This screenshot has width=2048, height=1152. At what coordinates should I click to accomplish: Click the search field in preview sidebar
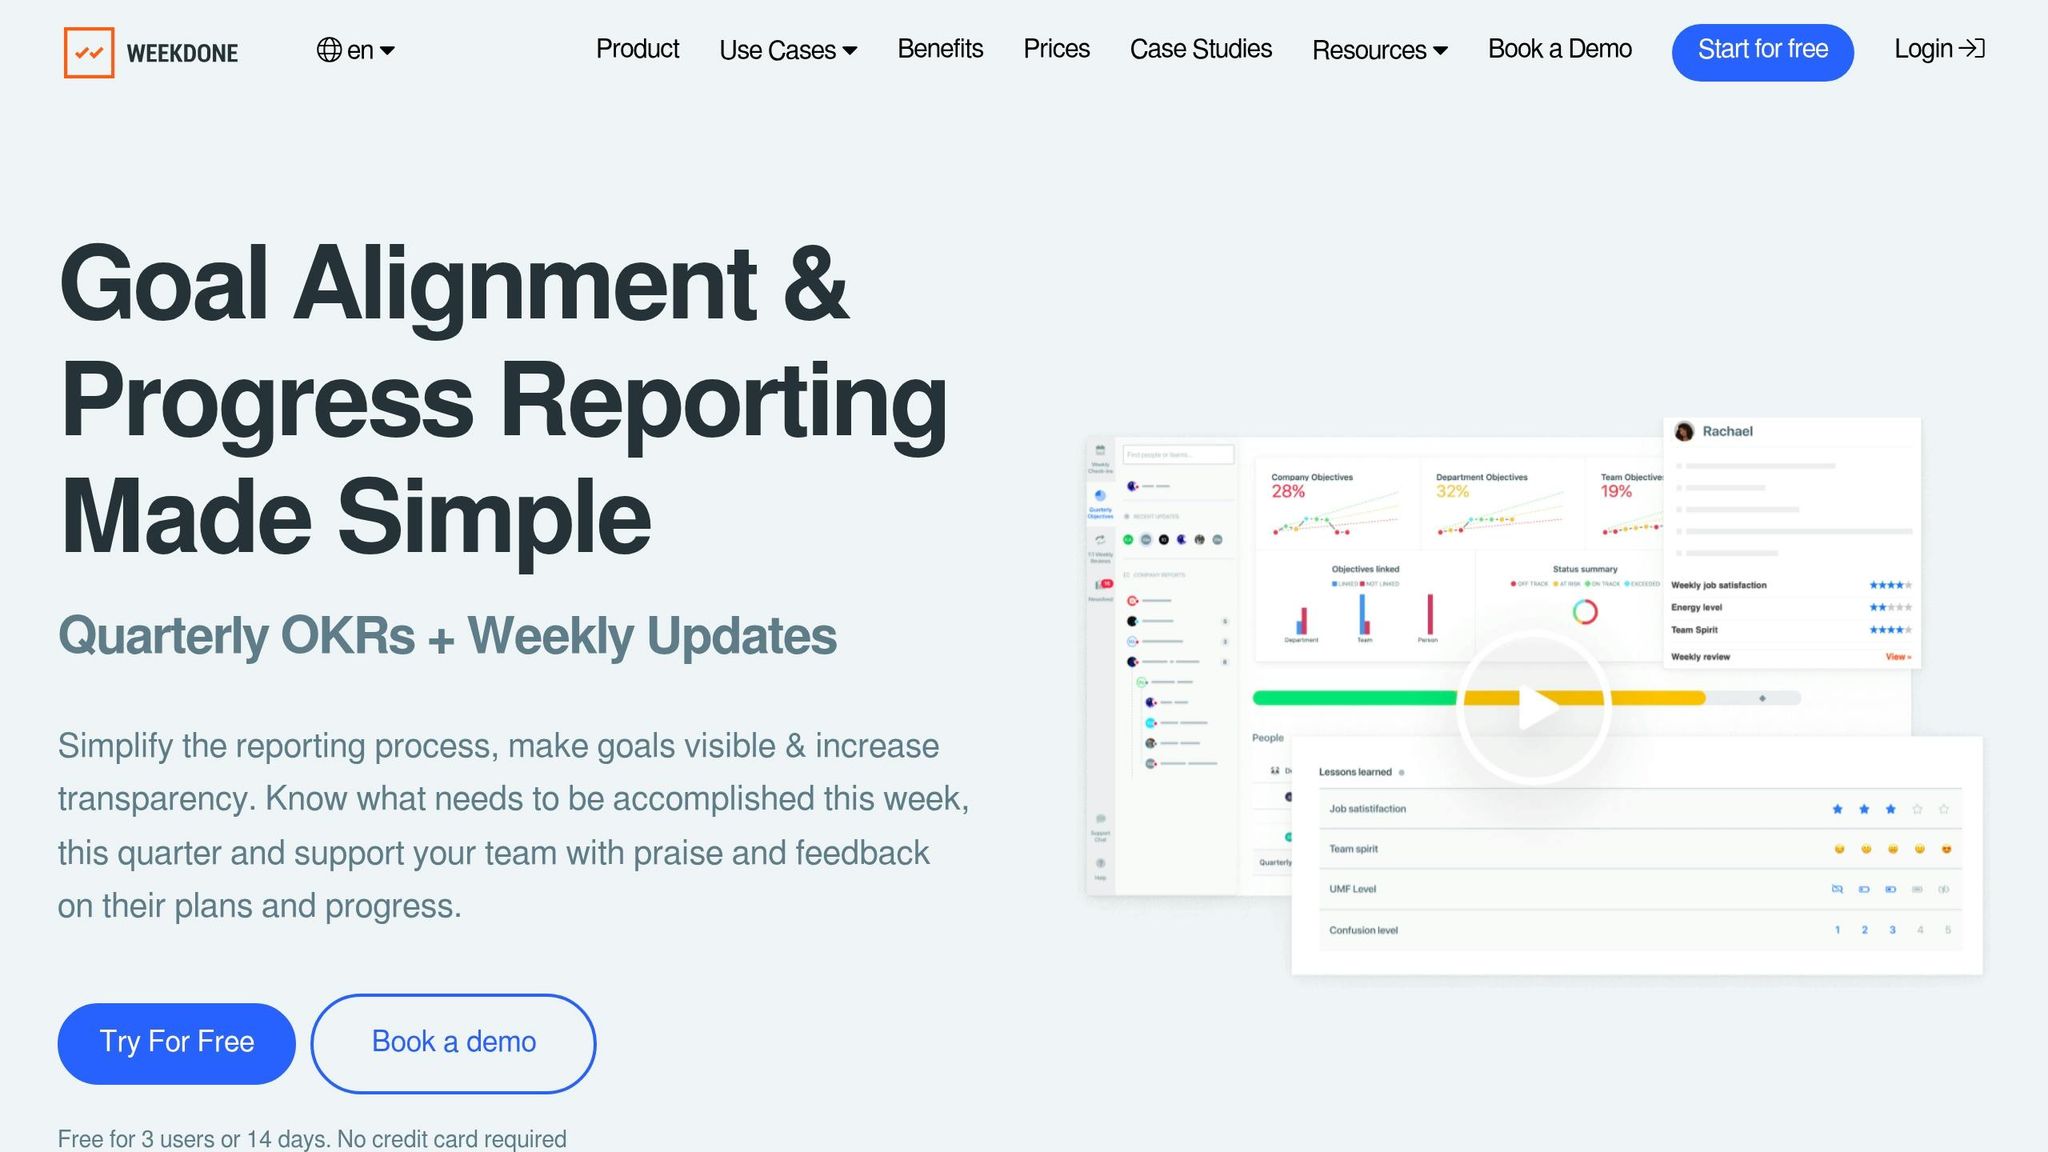click(x=1178, y=455)
